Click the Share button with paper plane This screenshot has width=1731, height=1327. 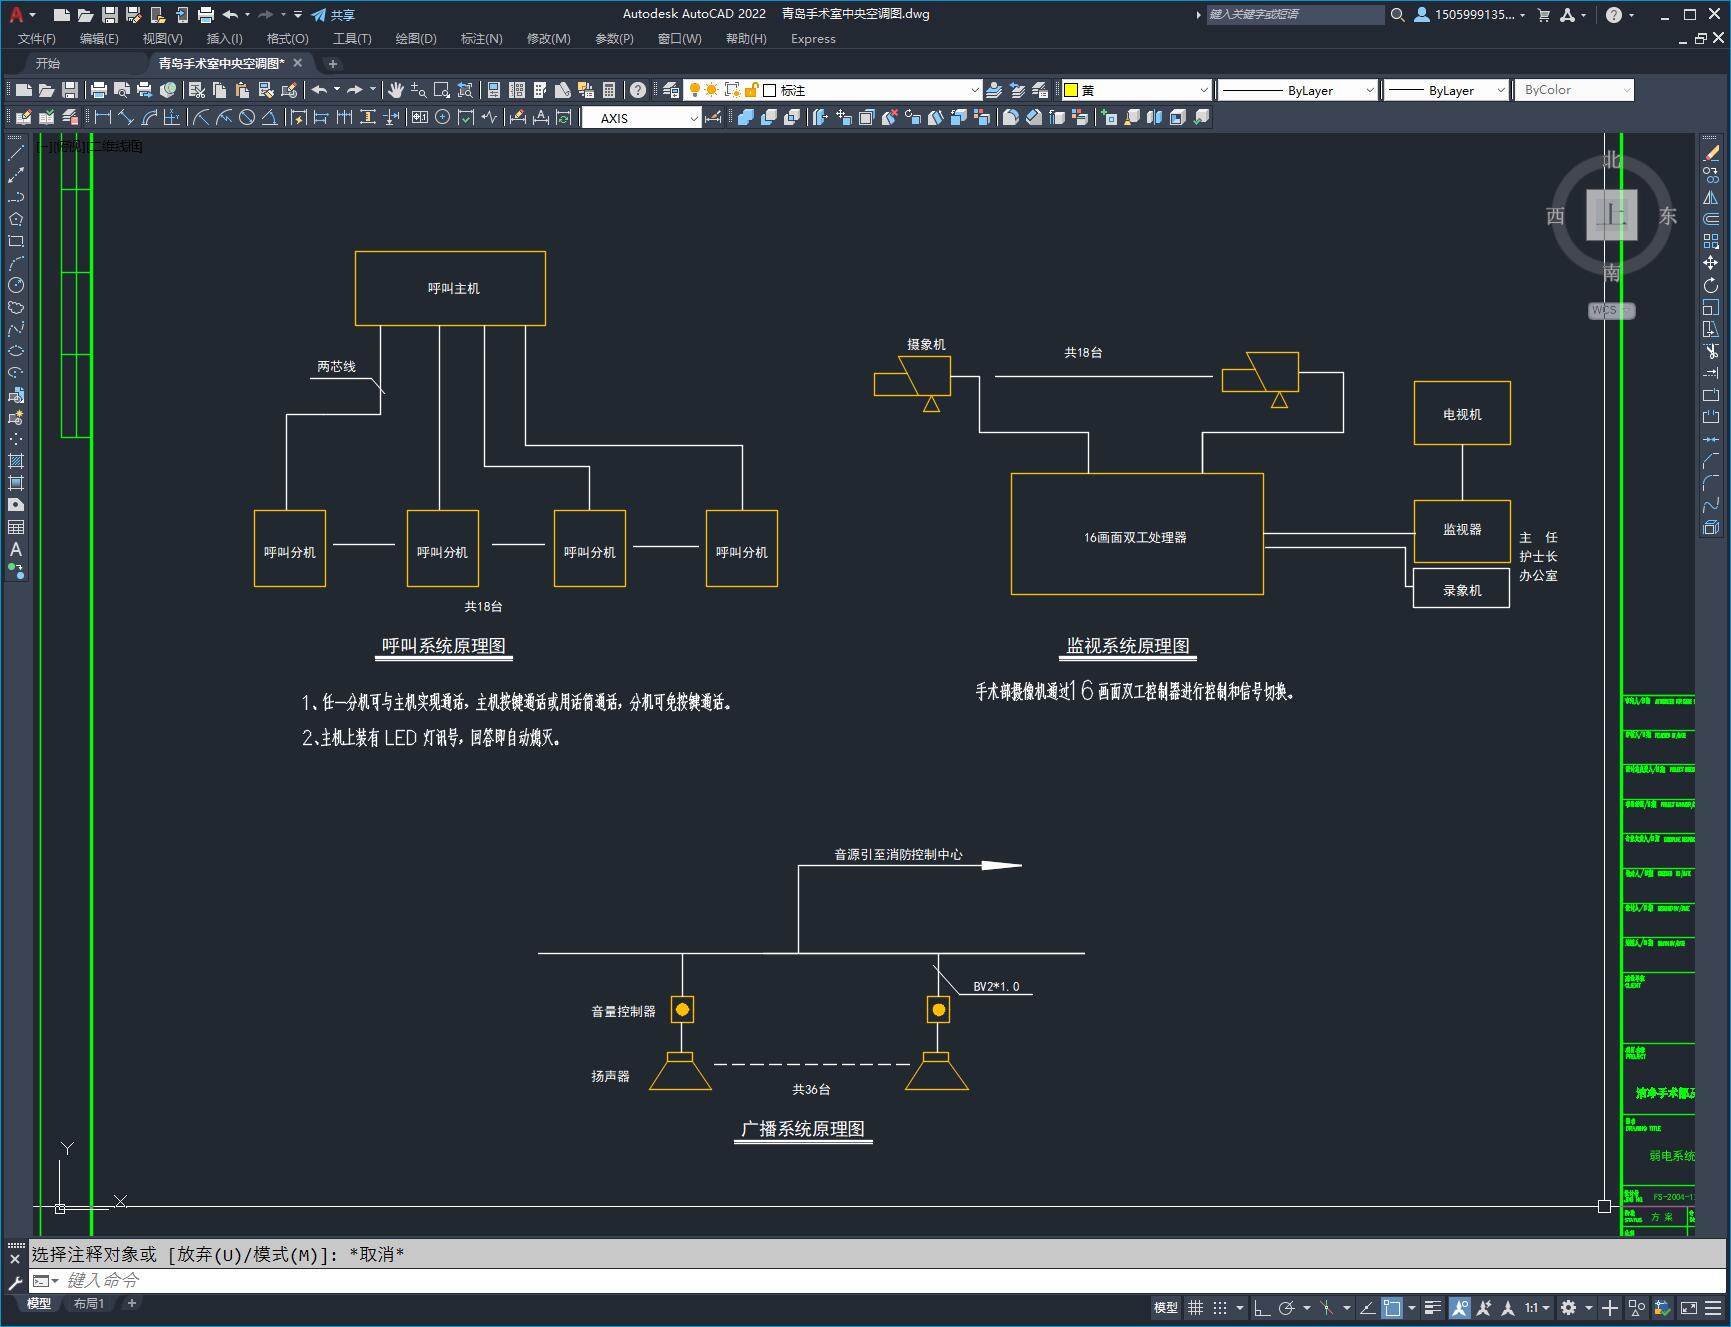pos(333,14)
